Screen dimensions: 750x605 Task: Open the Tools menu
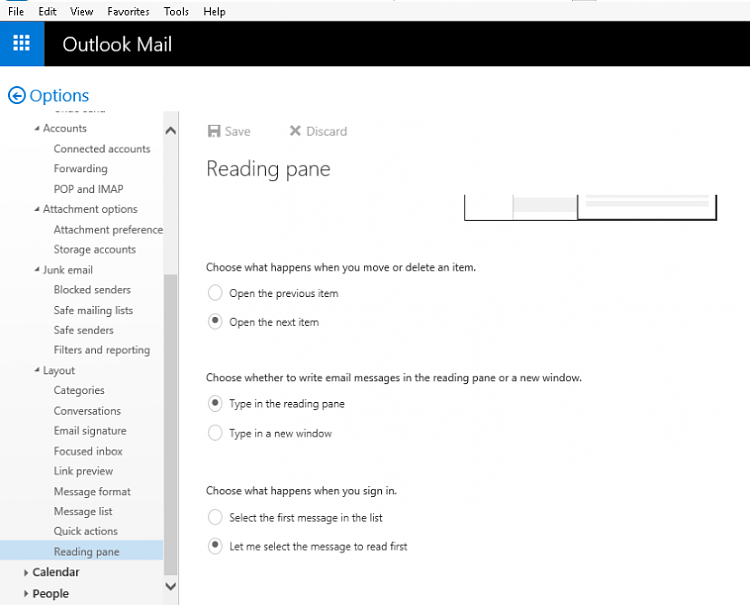pos(176,11)
